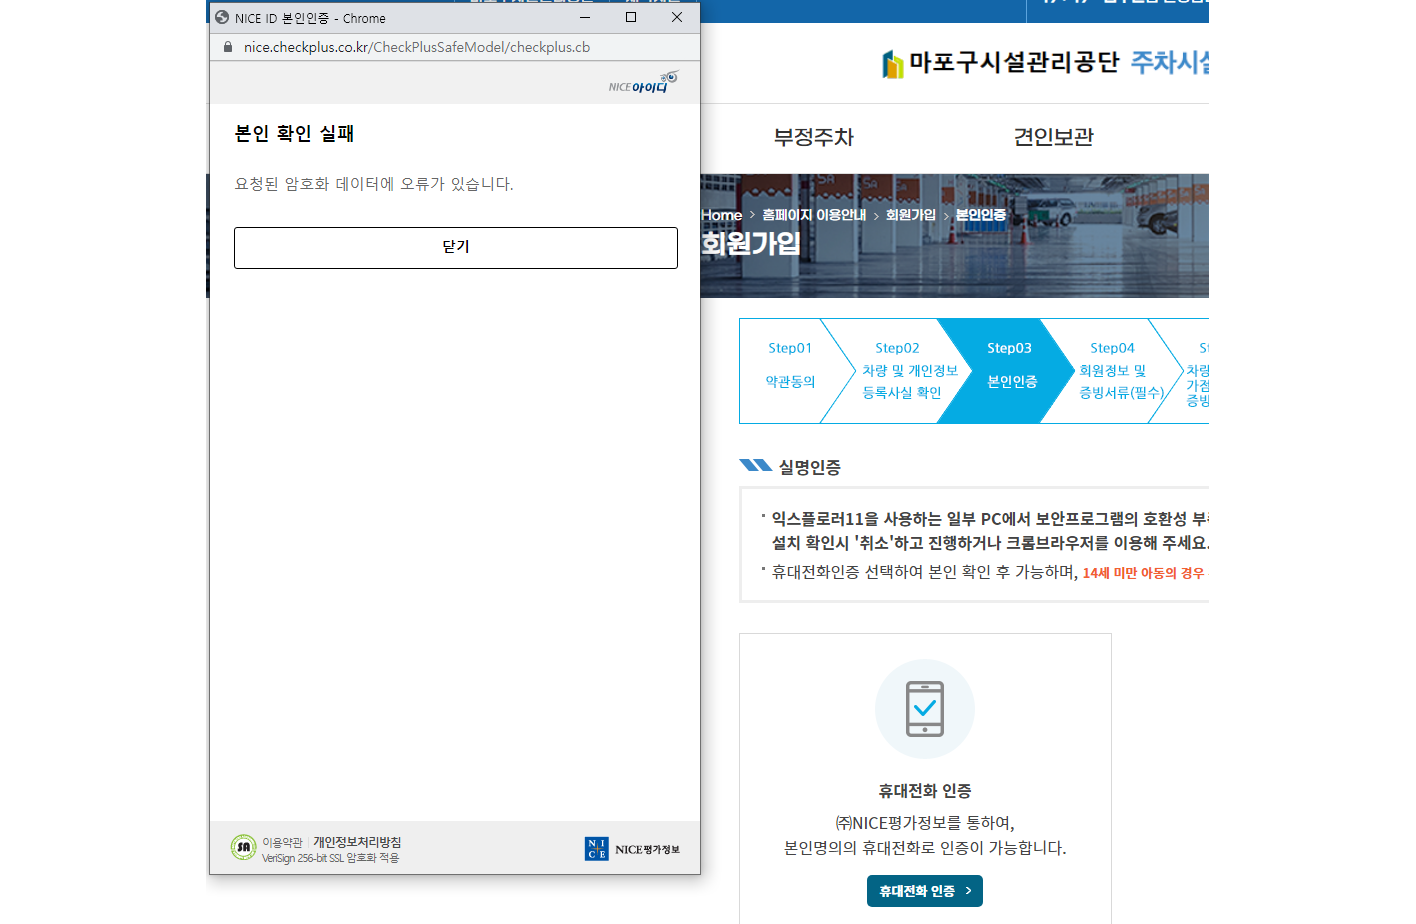Click the 마포구시설관리공단 logo
Screen dimensions: 1416x924
1000,63
